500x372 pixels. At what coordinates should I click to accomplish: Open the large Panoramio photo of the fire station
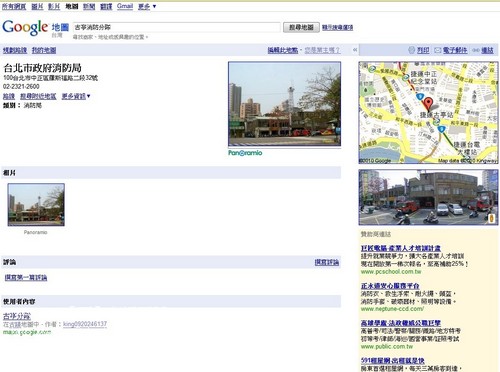click(x=284, y=104)
